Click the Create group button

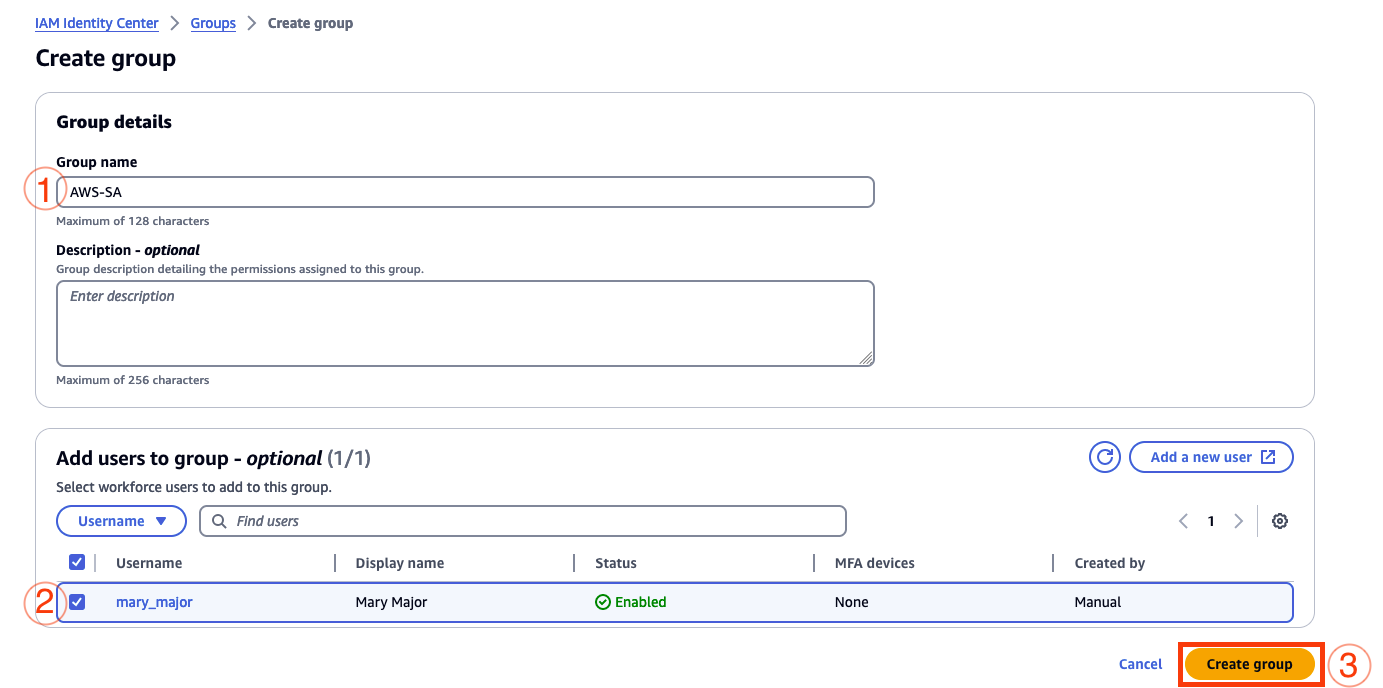[x=1250, y=664]
